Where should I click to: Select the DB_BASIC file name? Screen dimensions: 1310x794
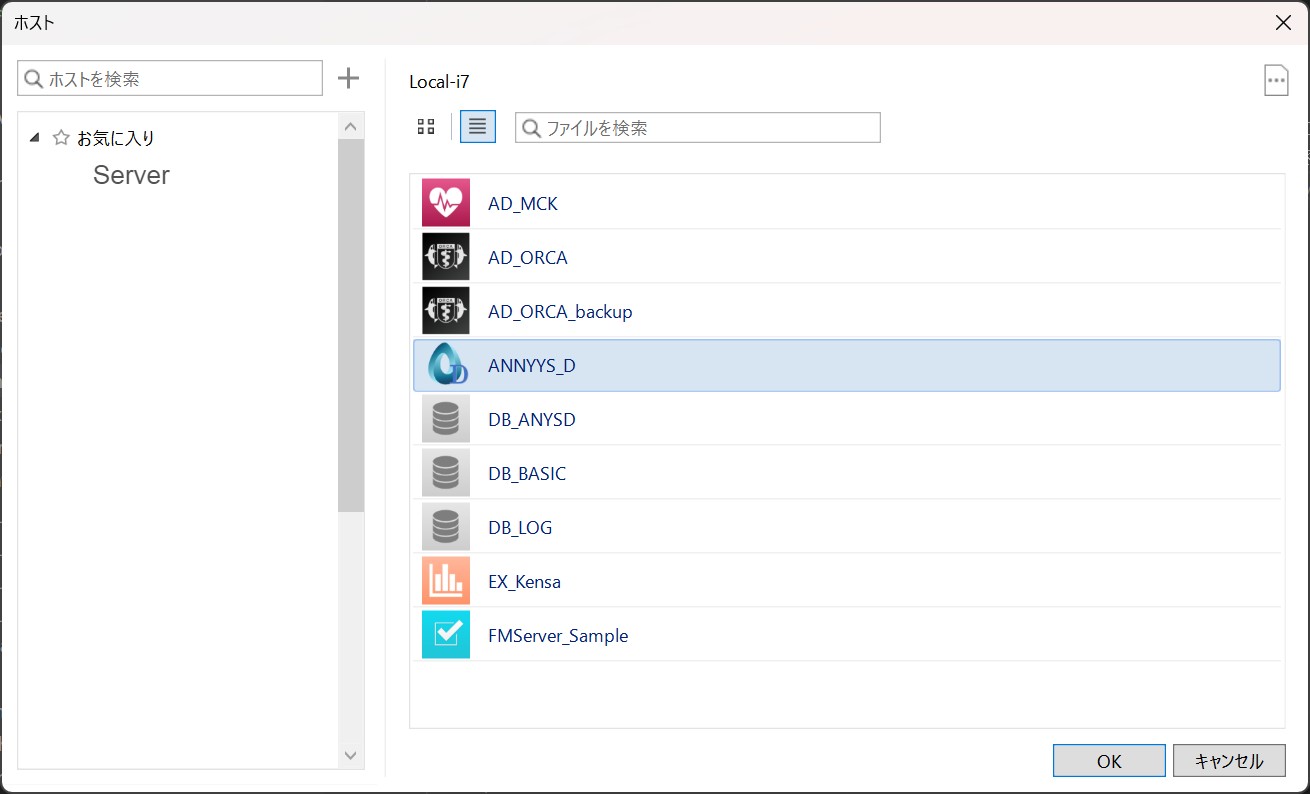[527, 474]
